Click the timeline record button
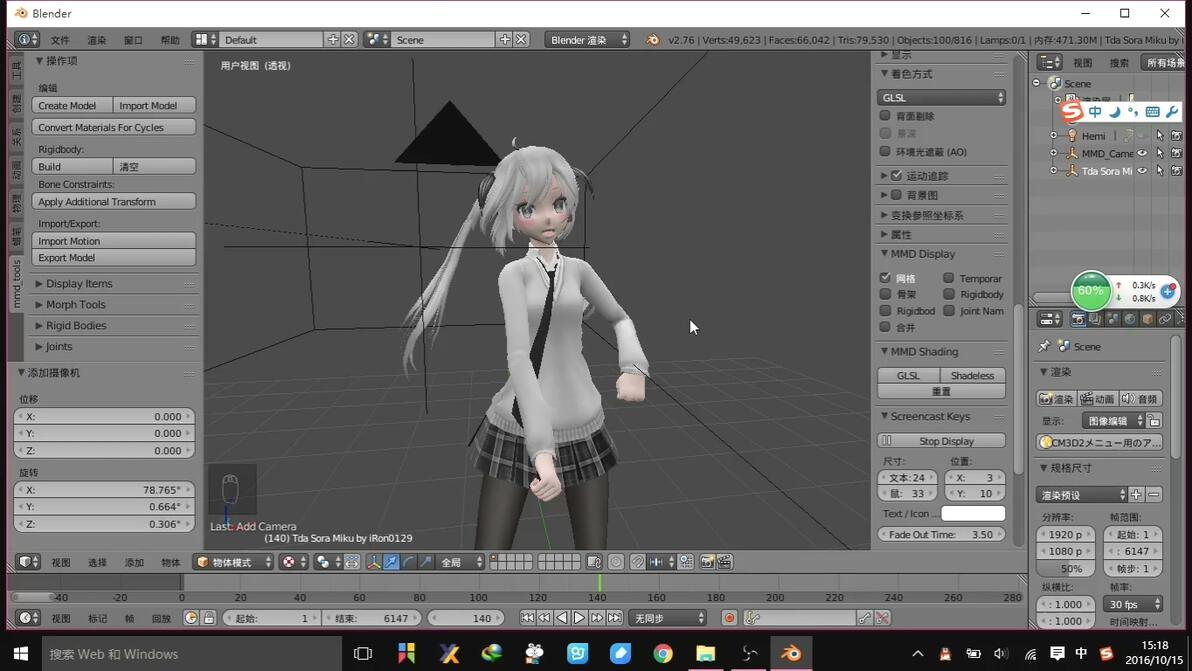Screen dimensions: 1192x671 tap(729, 618)
